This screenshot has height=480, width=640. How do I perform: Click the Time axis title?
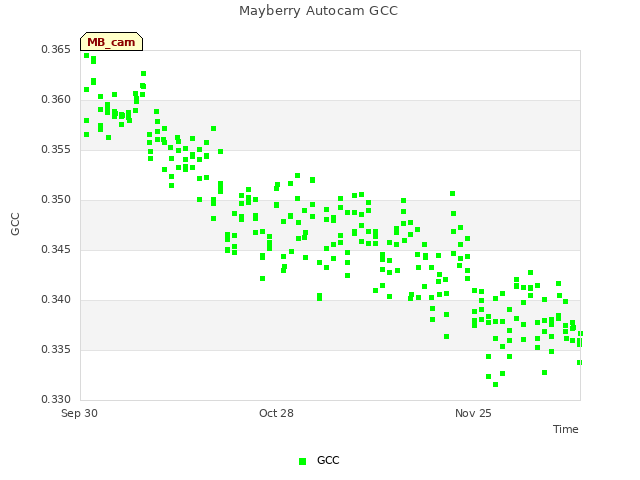[566, 429]
